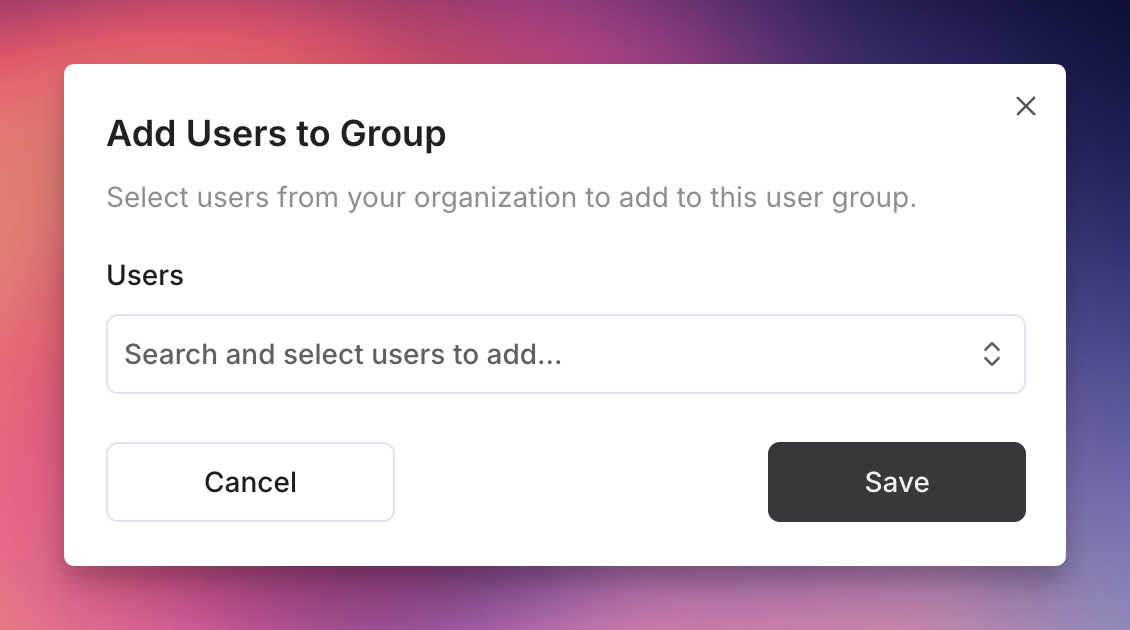Click the empty area between Cancel and Save
1130x630 pixels.
pyautogui.click(x=581, y=482)
